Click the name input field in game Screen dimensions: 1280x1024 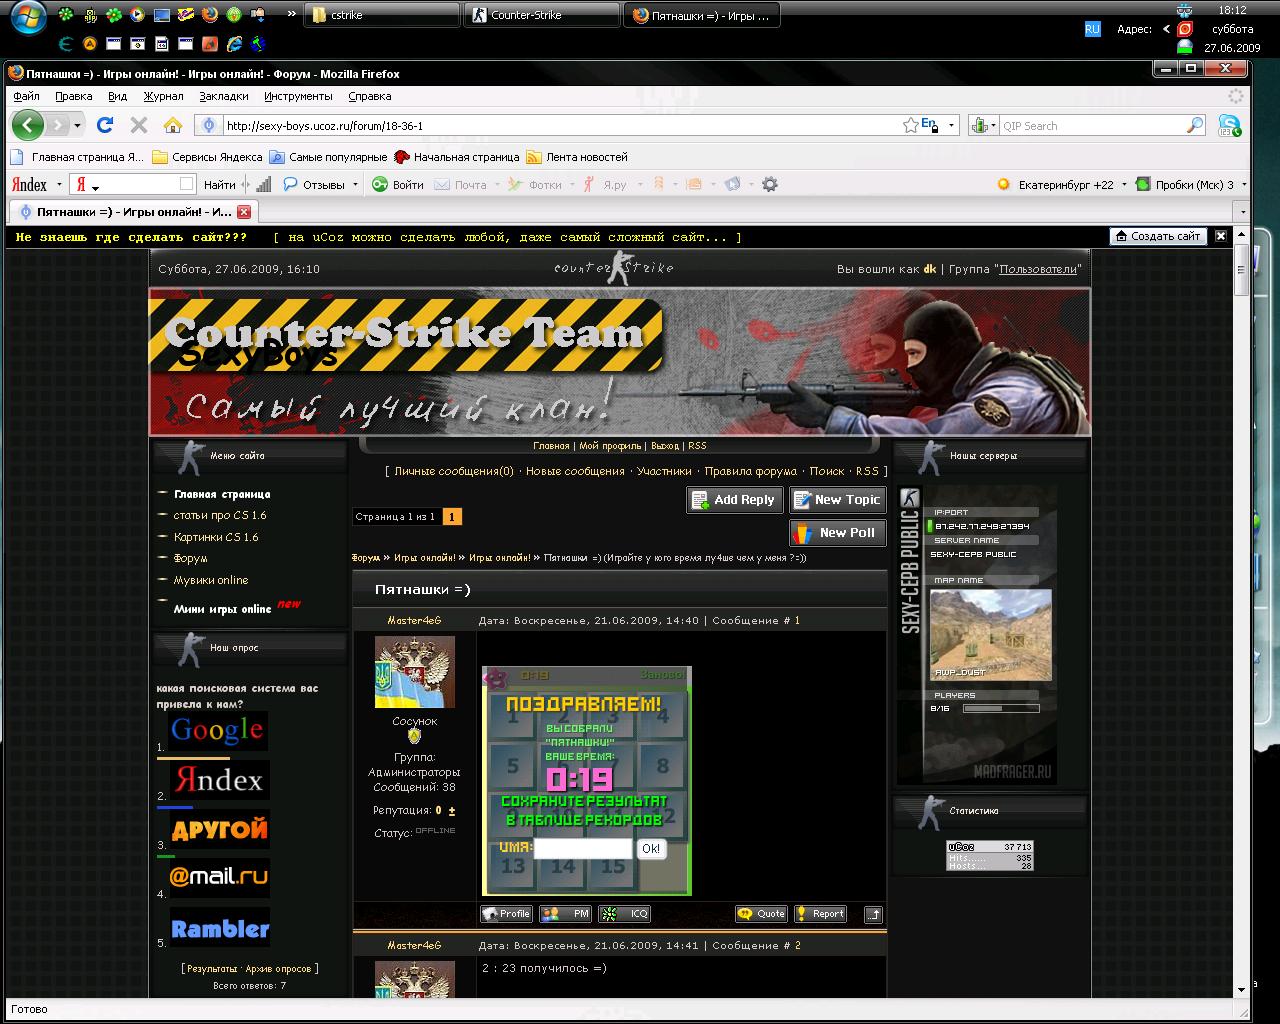pos(582,849)
